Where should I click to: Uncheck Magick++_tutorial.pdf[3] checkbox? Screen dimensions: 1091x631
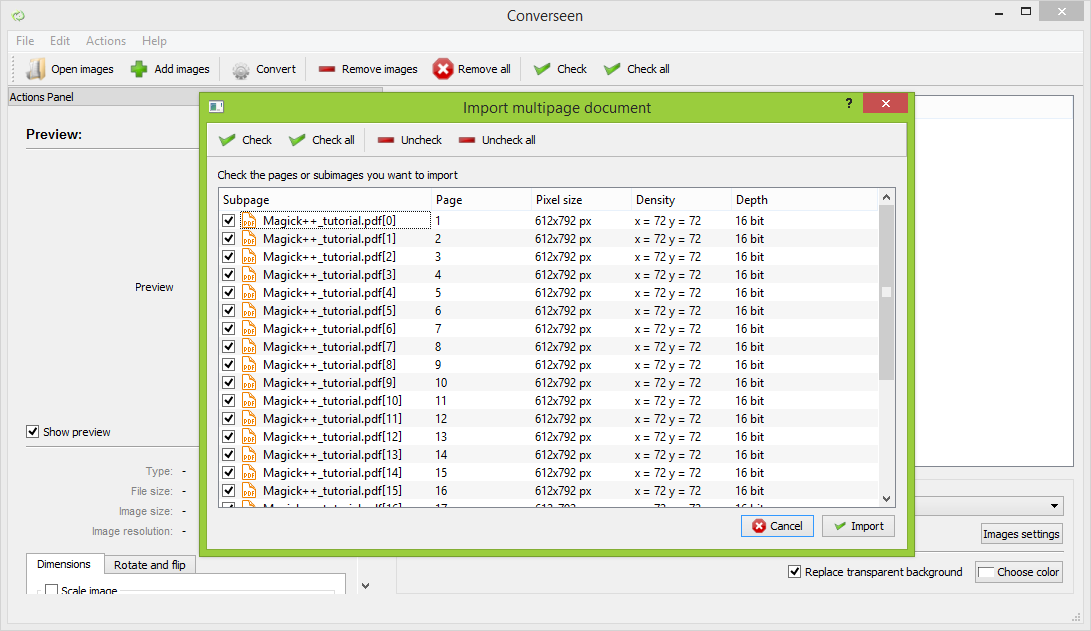click(x=228, y=275)
